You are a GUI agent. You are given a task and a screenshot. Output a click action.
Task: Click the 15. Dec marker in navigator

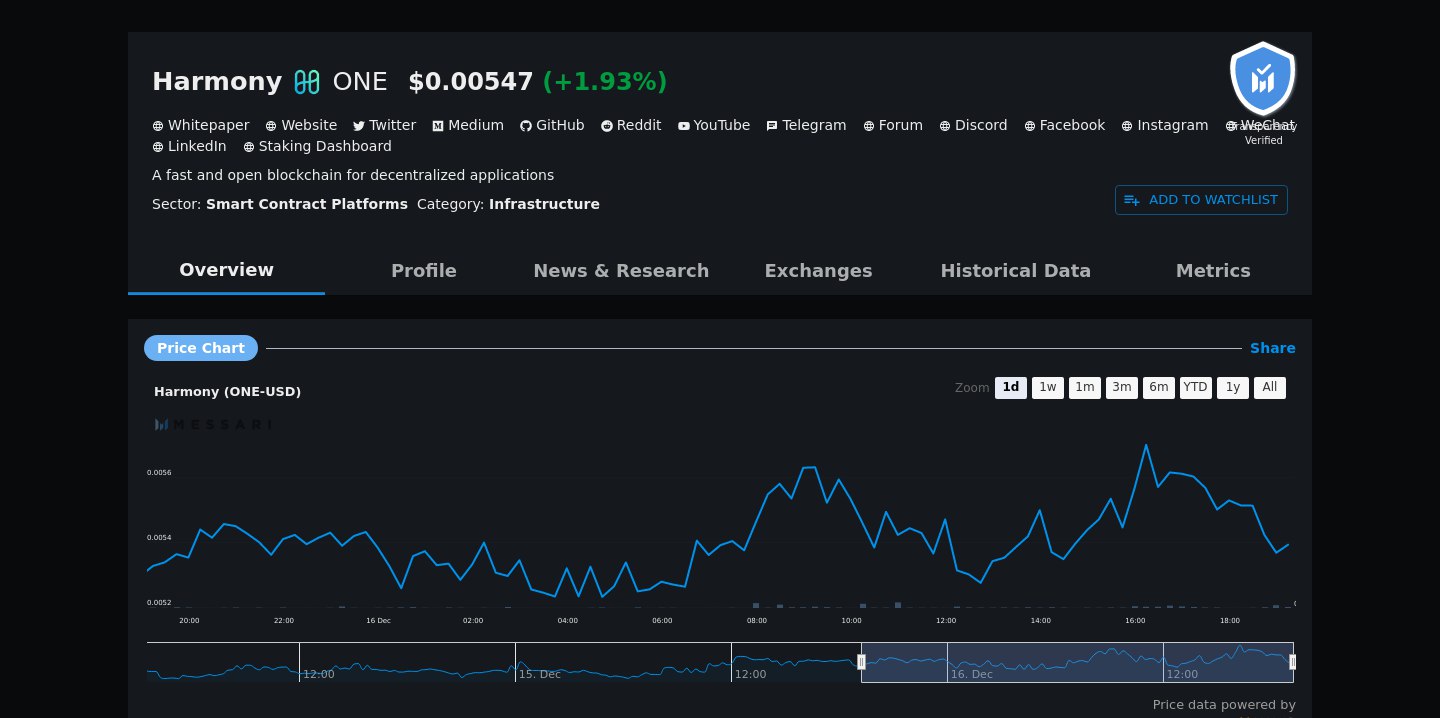tap(540, 675)
